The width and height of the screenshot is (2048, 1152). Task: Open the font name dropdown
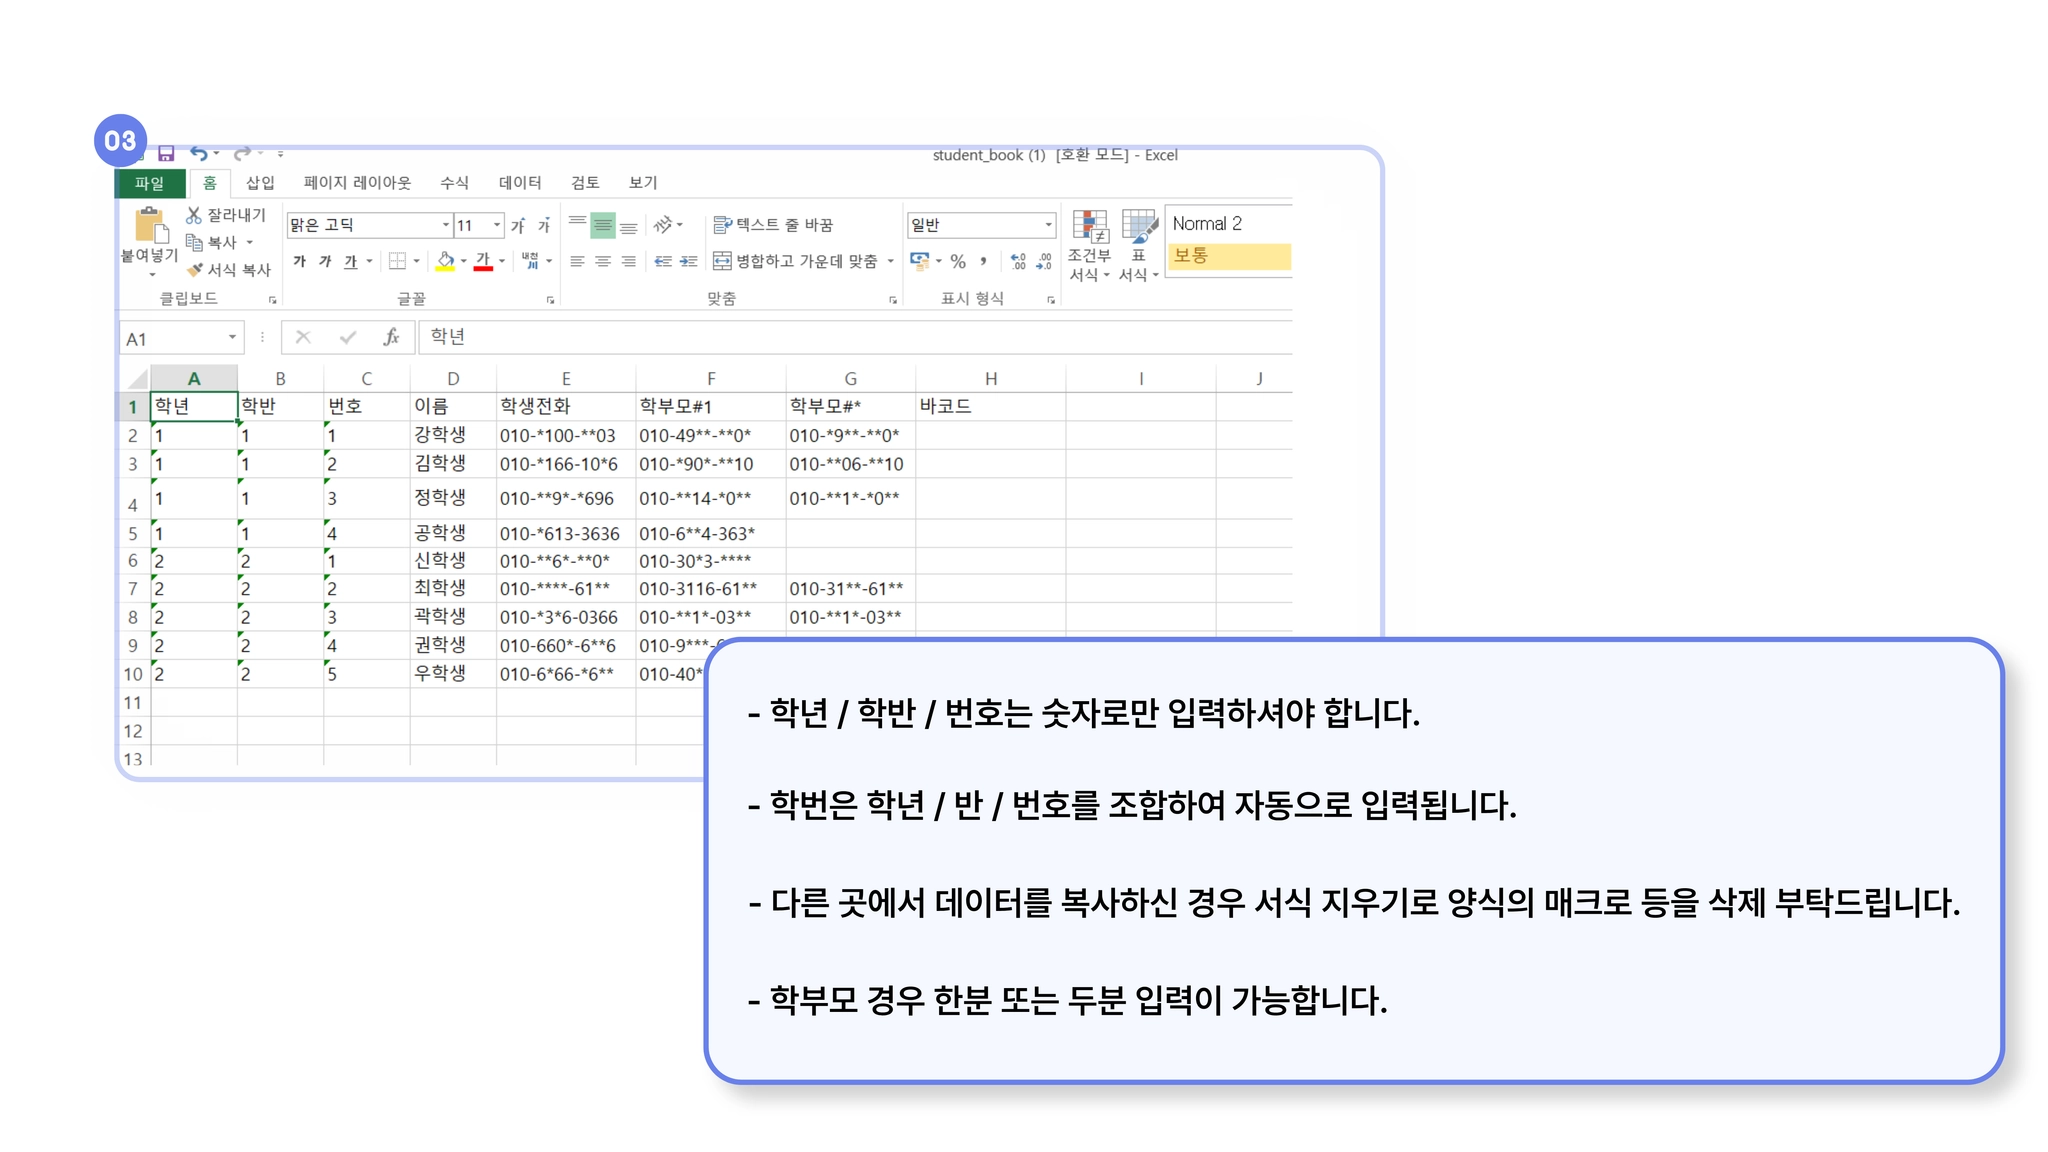446,225
